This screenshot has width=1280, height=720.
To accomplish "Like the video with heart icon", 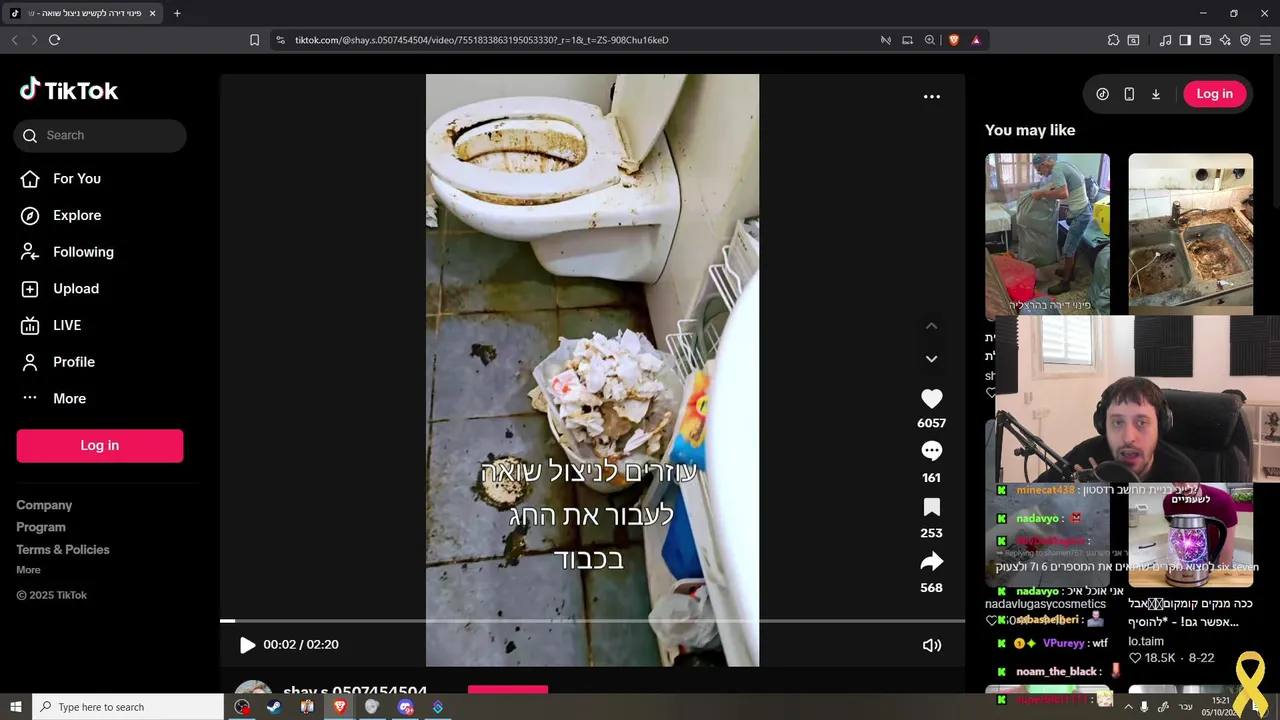I will (931, 398).
